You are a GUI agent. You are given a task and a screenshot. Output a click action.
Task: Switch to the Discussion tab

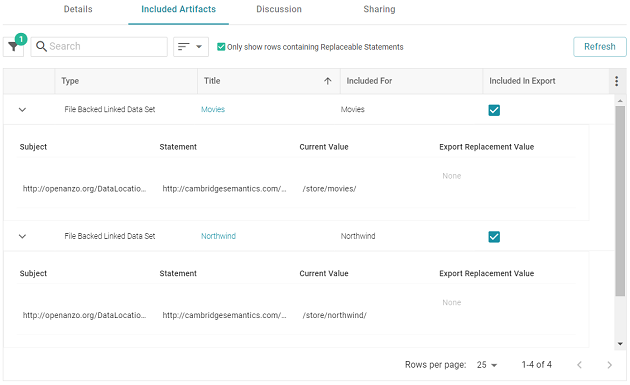pos(279,9)
